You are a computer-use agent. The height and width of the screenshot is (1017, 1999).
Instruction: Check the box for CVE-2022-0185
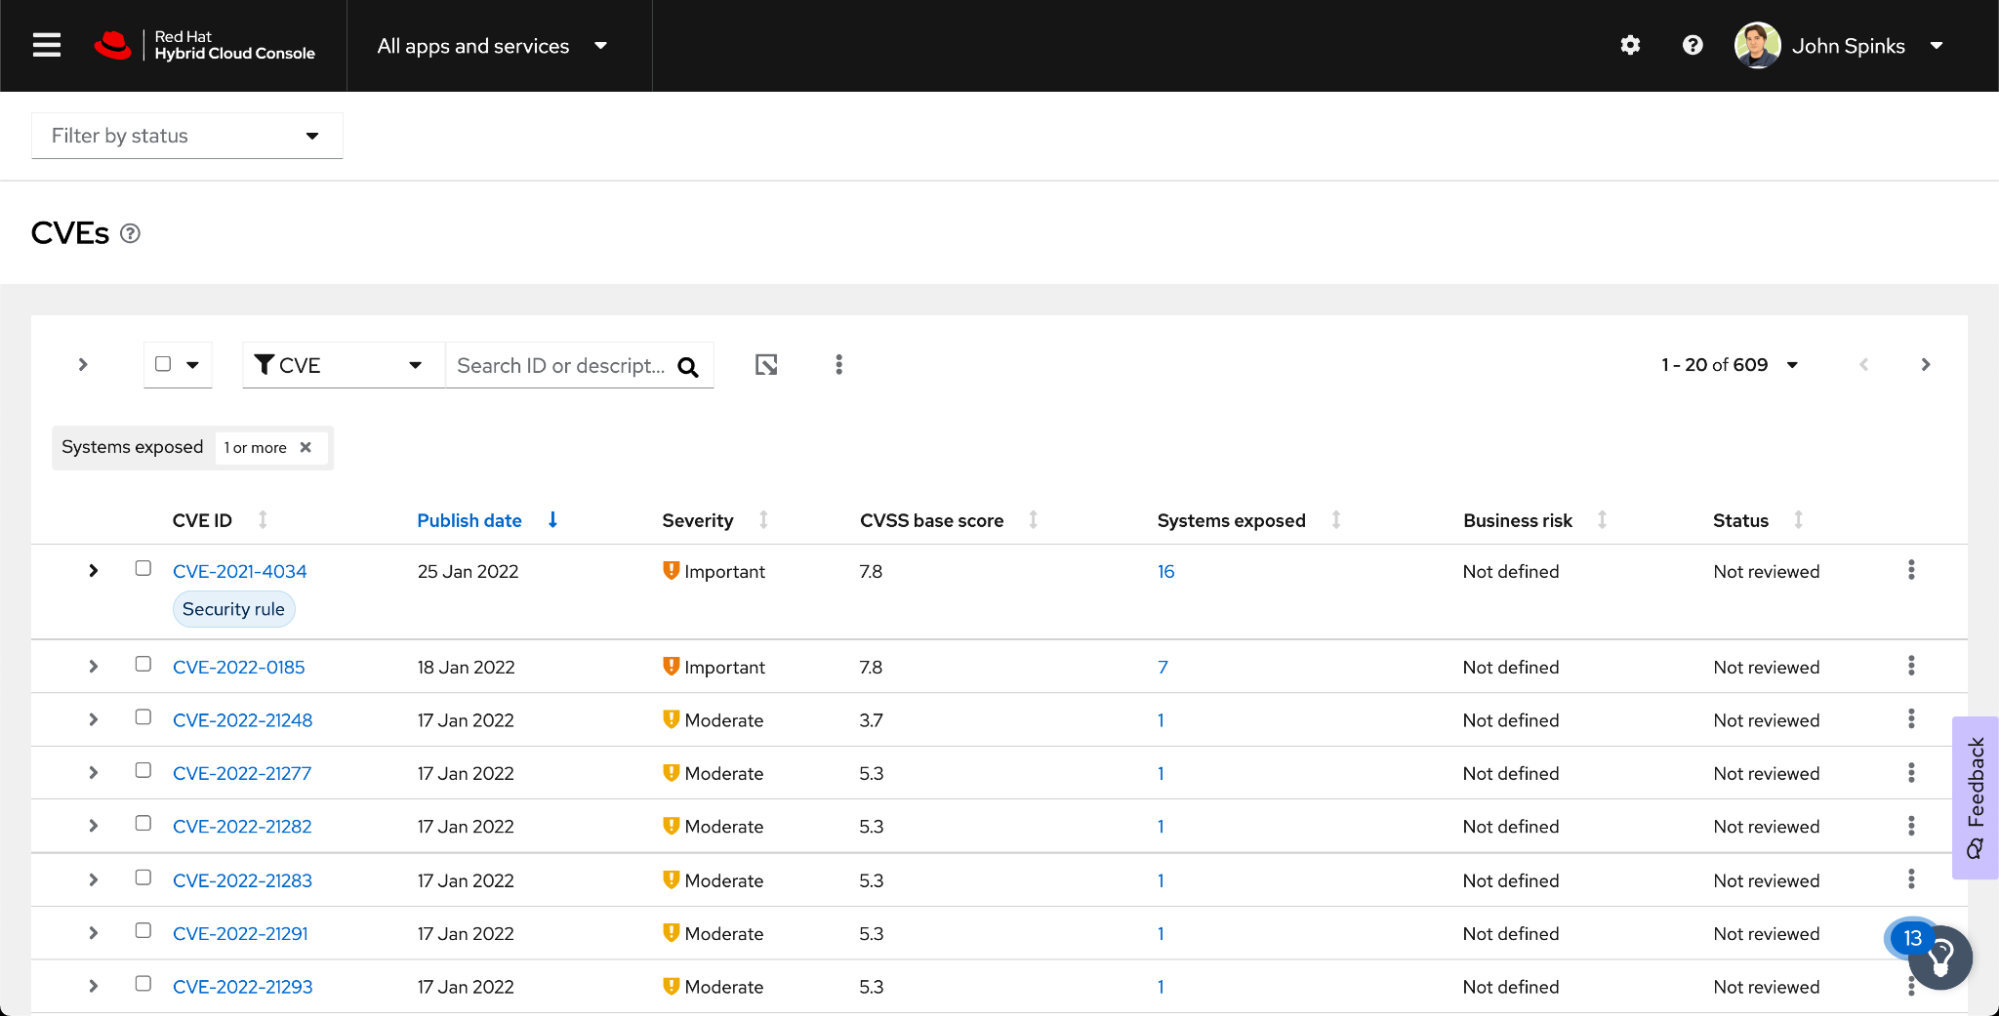pyautogui.click(x=143, y=665)
